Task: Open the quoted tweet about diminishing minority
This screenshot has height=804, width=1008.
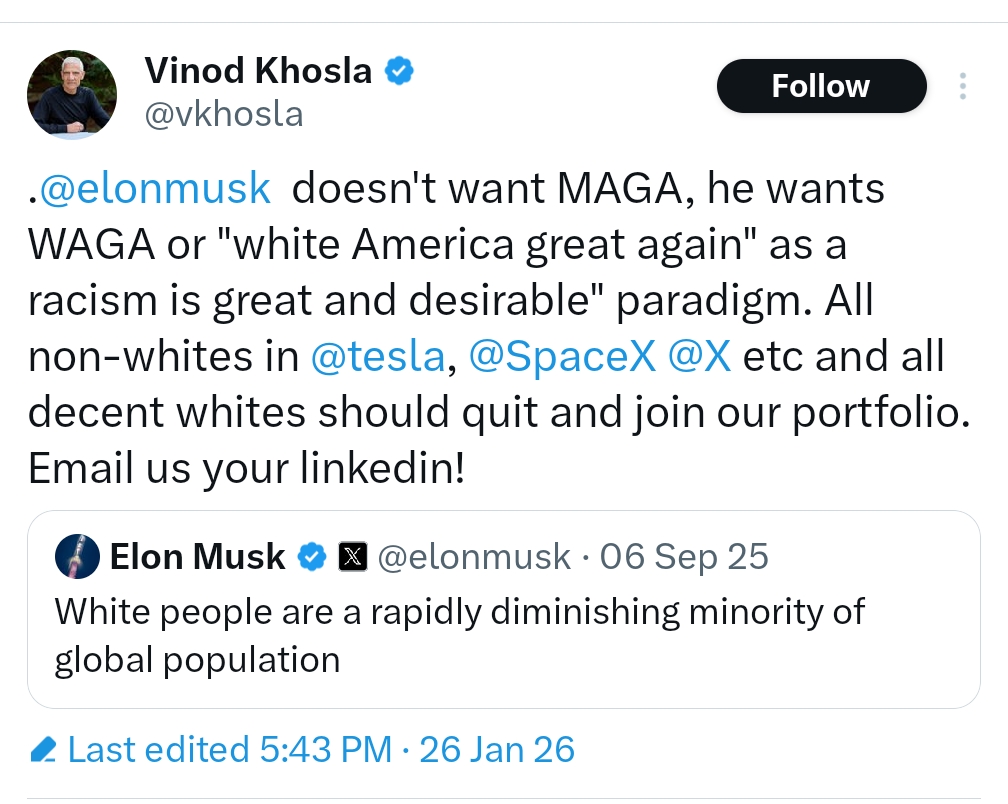Action: 460,635
